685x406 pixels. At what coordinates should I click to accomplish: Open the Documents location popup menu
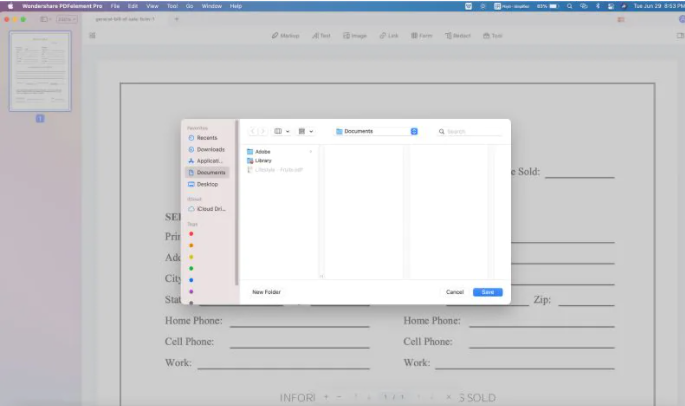click(377, 131)
